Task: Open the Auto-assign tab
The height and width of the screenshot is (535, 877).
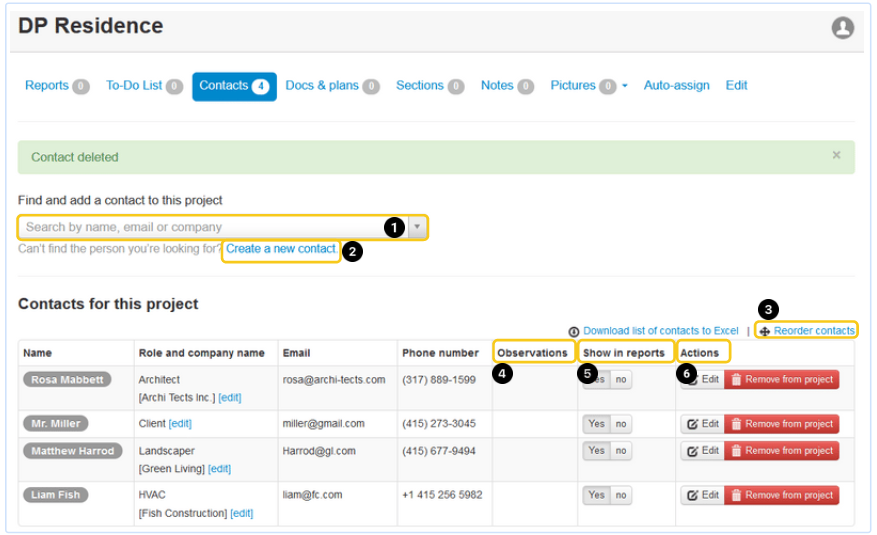Action: [x=676, y=86]
